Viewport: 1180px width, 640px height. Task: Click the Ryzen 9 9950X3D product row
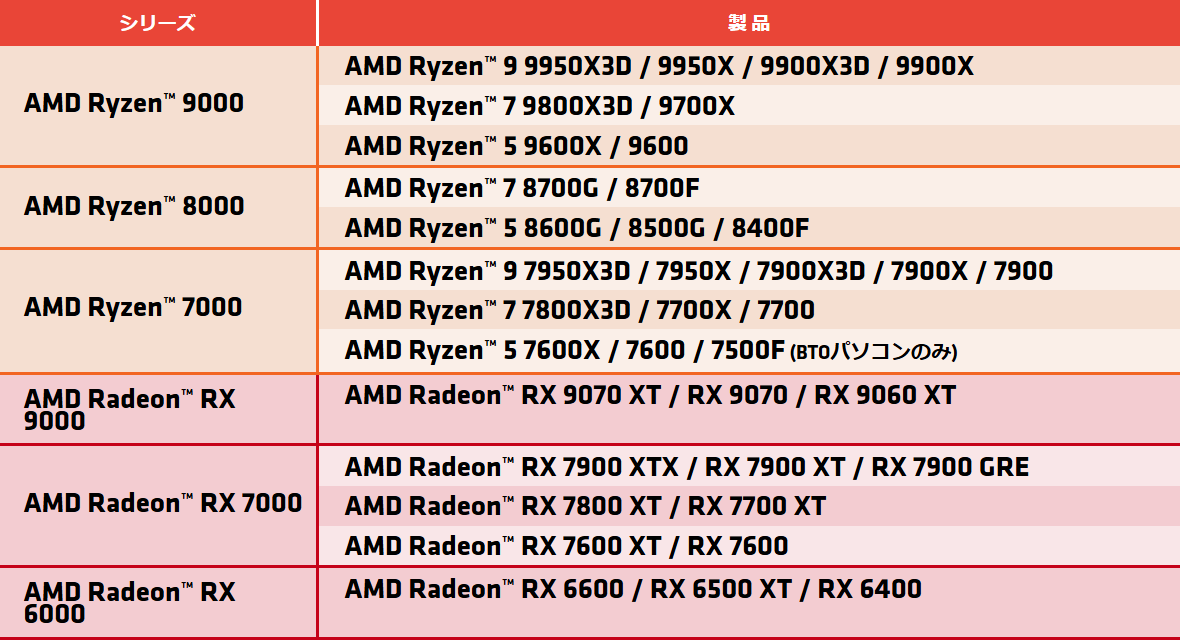[750, 66]
